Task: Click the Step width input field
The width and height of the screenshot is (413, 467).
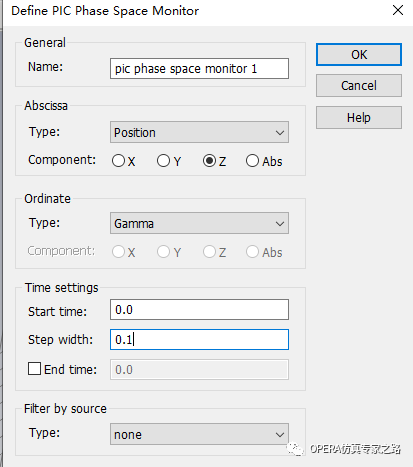Action: point(199,340)
